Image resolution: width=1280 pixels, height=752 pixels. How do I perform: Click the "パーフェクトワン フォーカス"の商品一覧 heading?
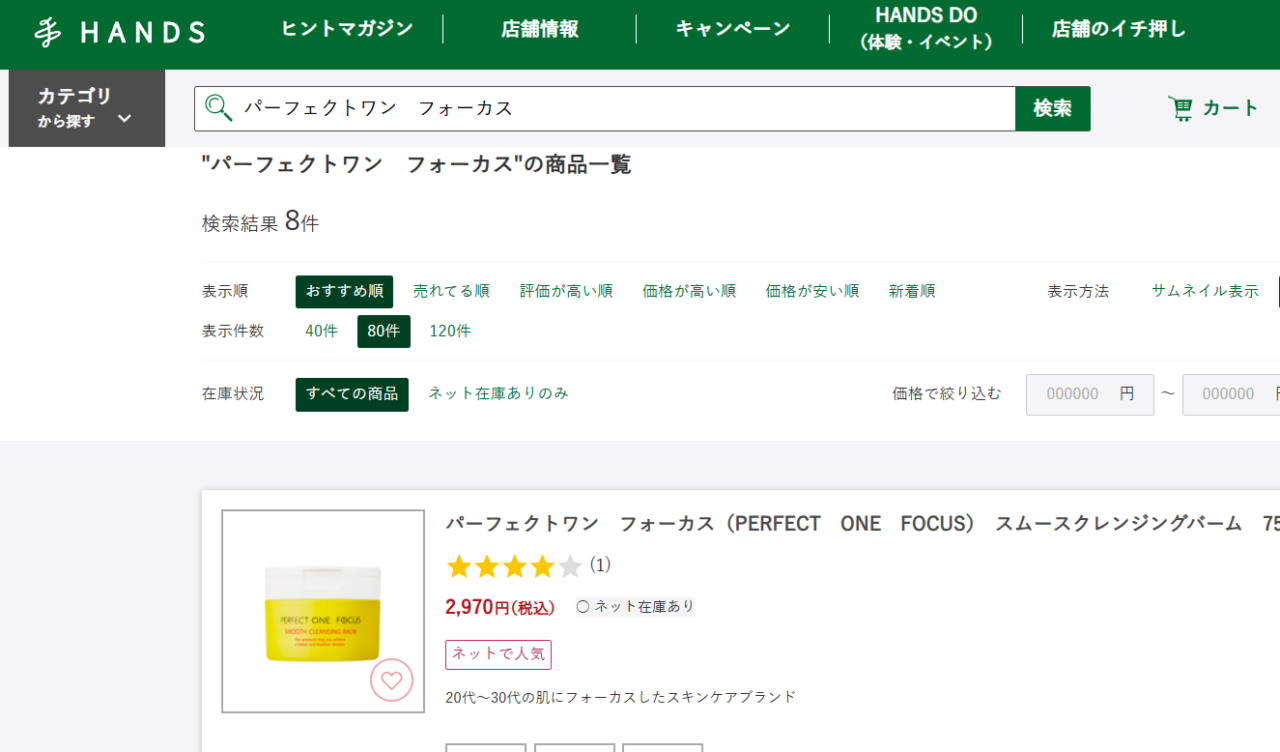pyautogui.click(x=416, y=165)
